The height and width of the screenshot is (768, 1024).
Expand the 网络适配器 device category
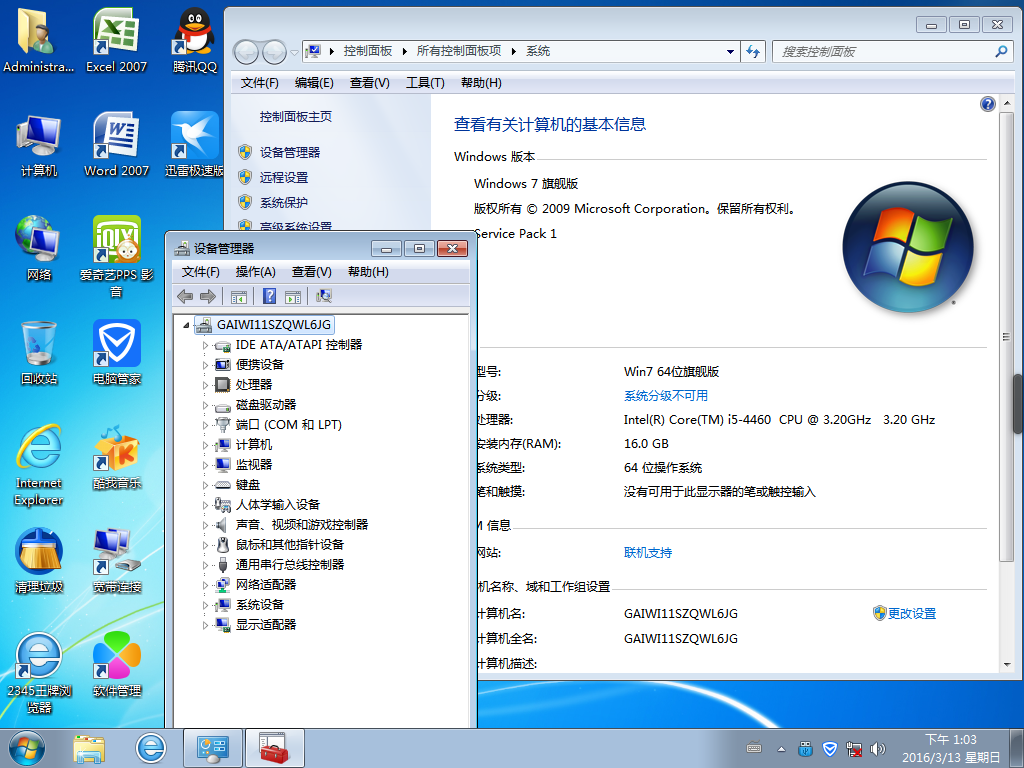[x=206, y=585]
